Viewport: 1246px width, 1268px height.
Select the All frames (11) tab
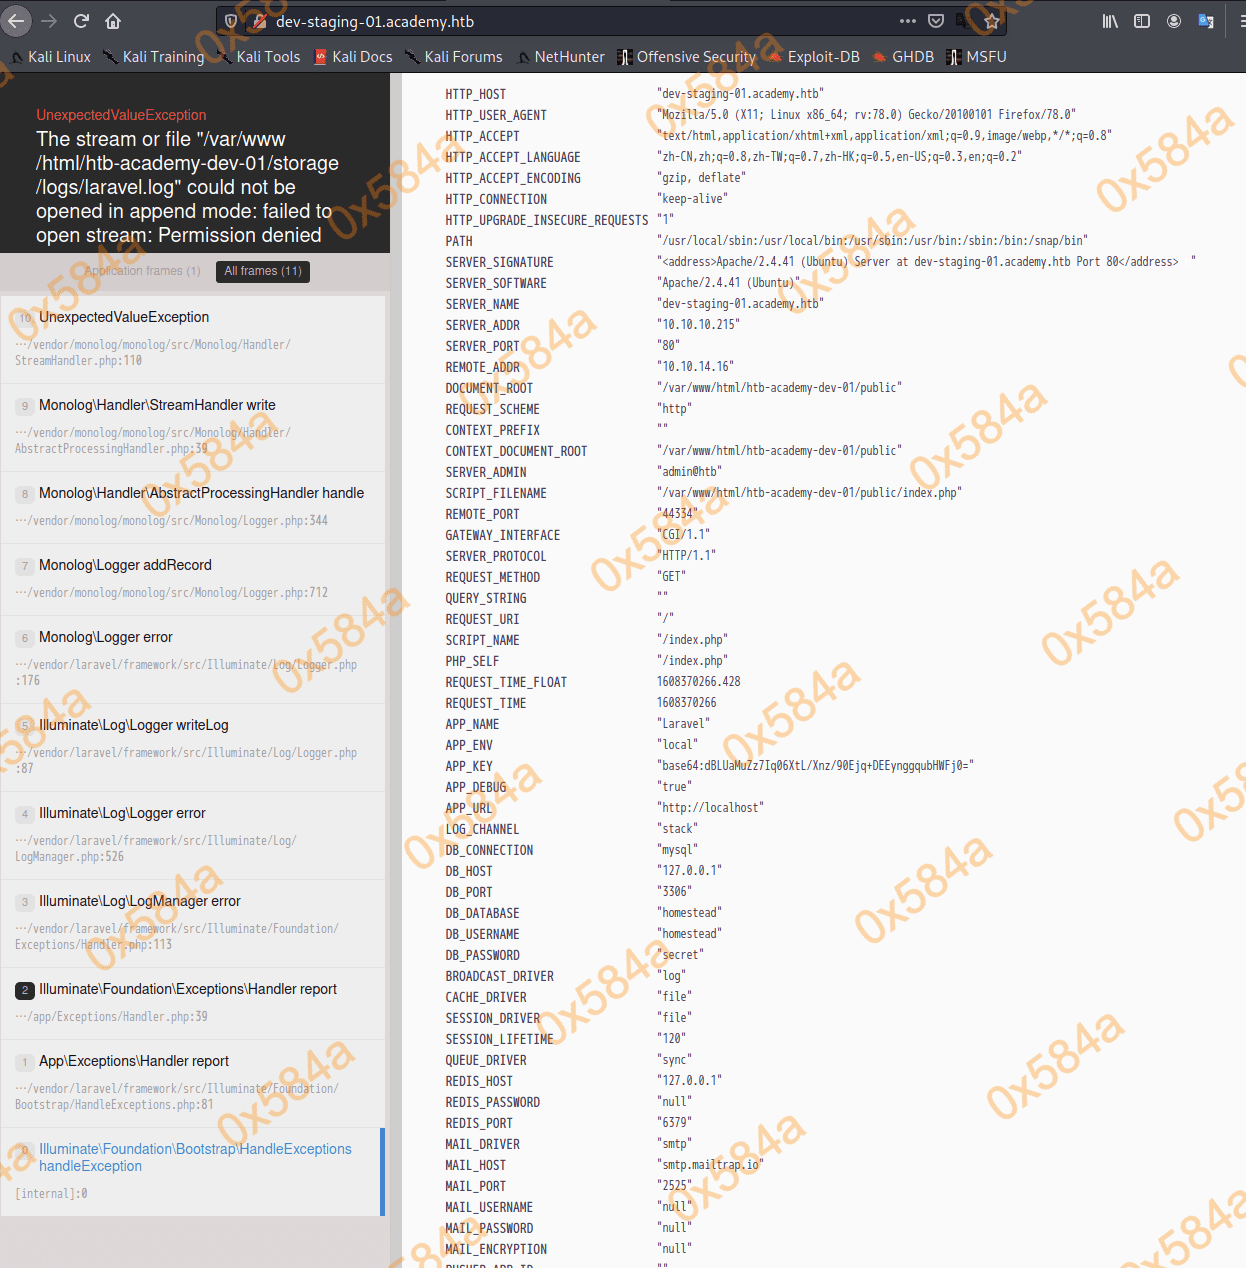click(x=263, y=271)
